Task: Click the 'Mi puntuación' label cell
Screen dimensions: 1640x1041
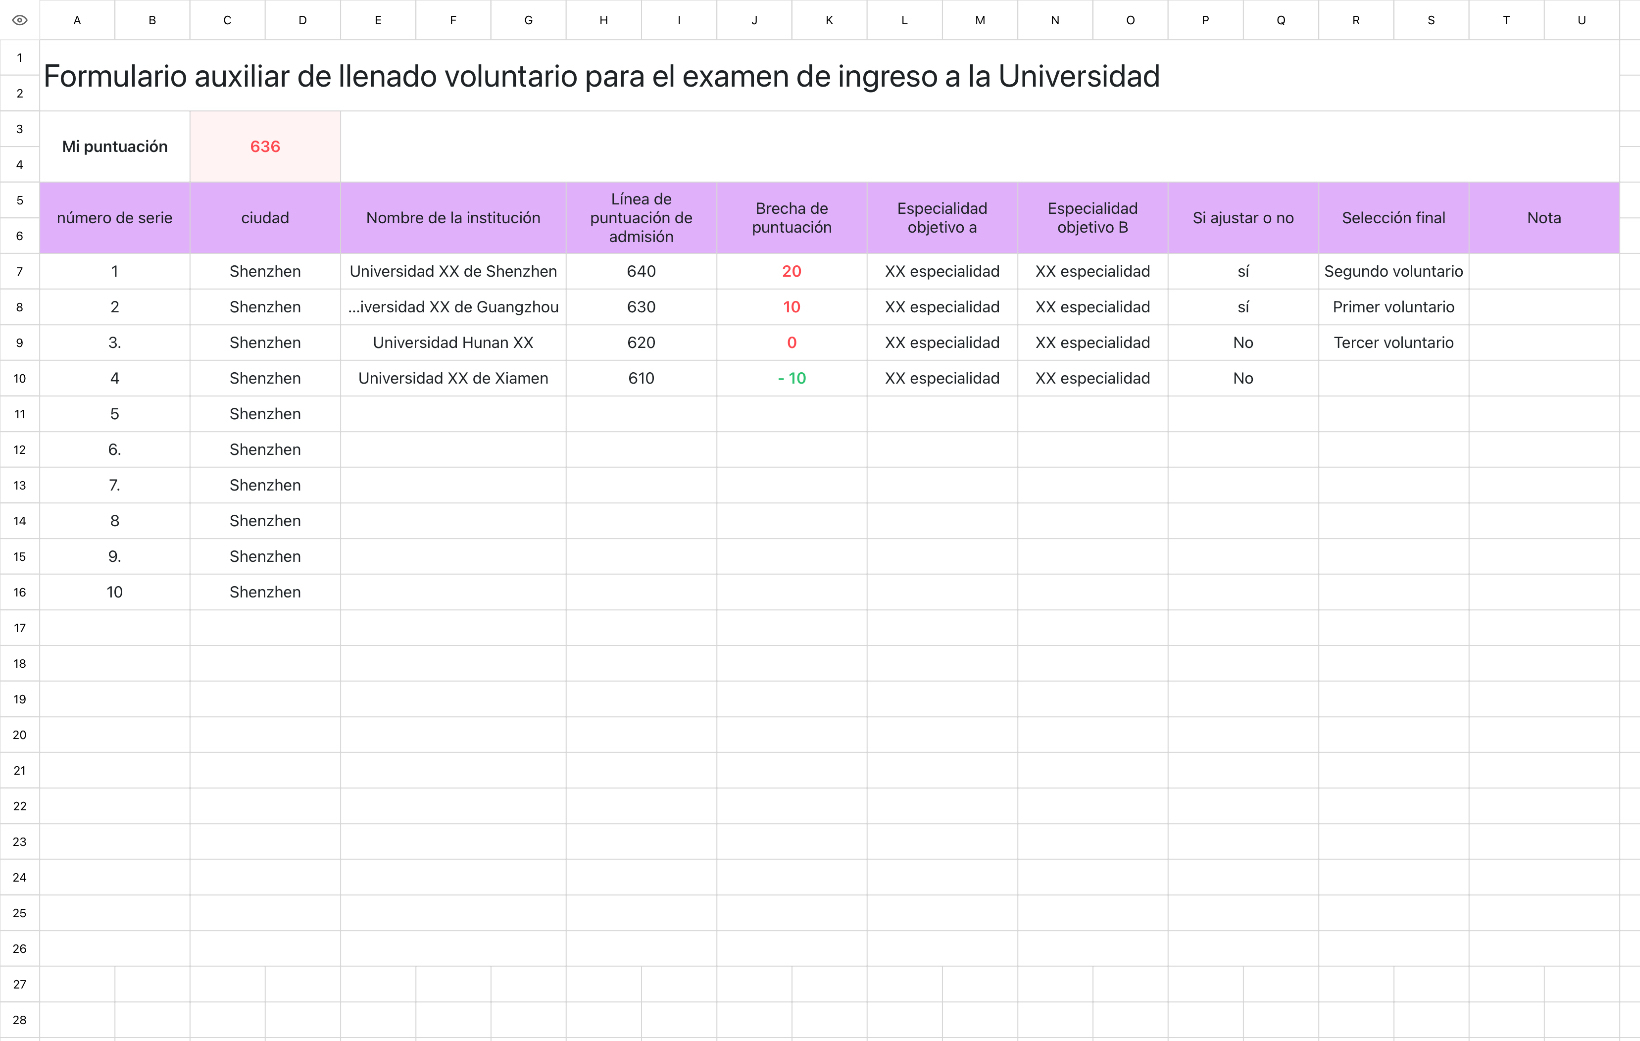Action: tap(115, 147)
